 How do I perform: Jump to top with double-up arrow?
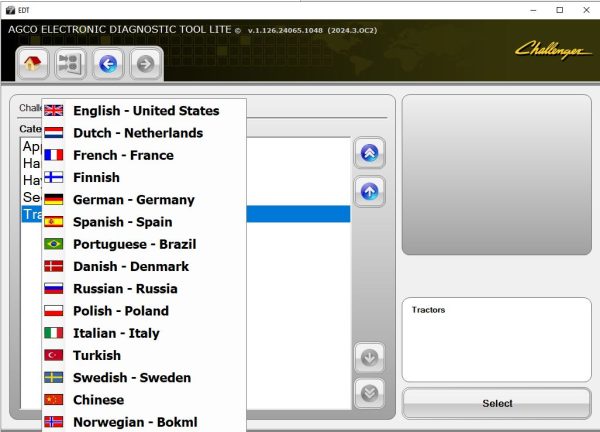(x=369, y=153)
